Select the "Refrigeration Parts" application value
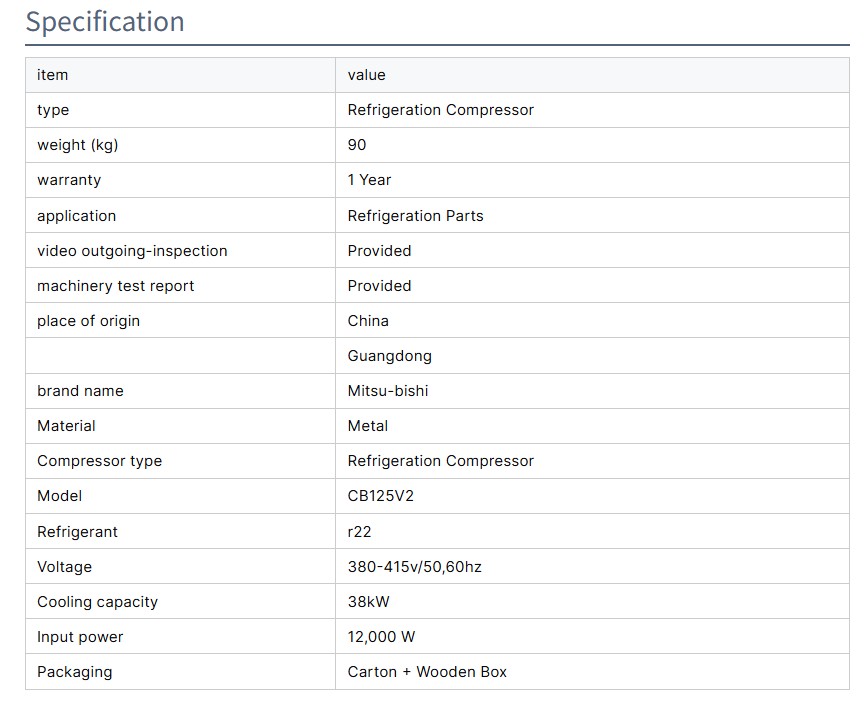 pos(415,216)
